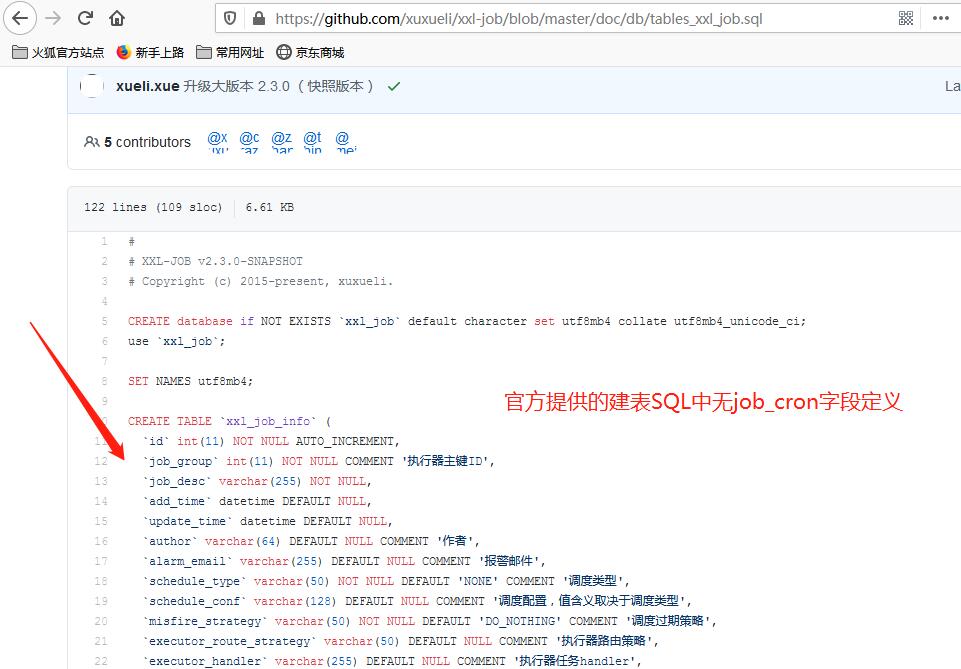Click the 5 contributors link

[144, 142]
